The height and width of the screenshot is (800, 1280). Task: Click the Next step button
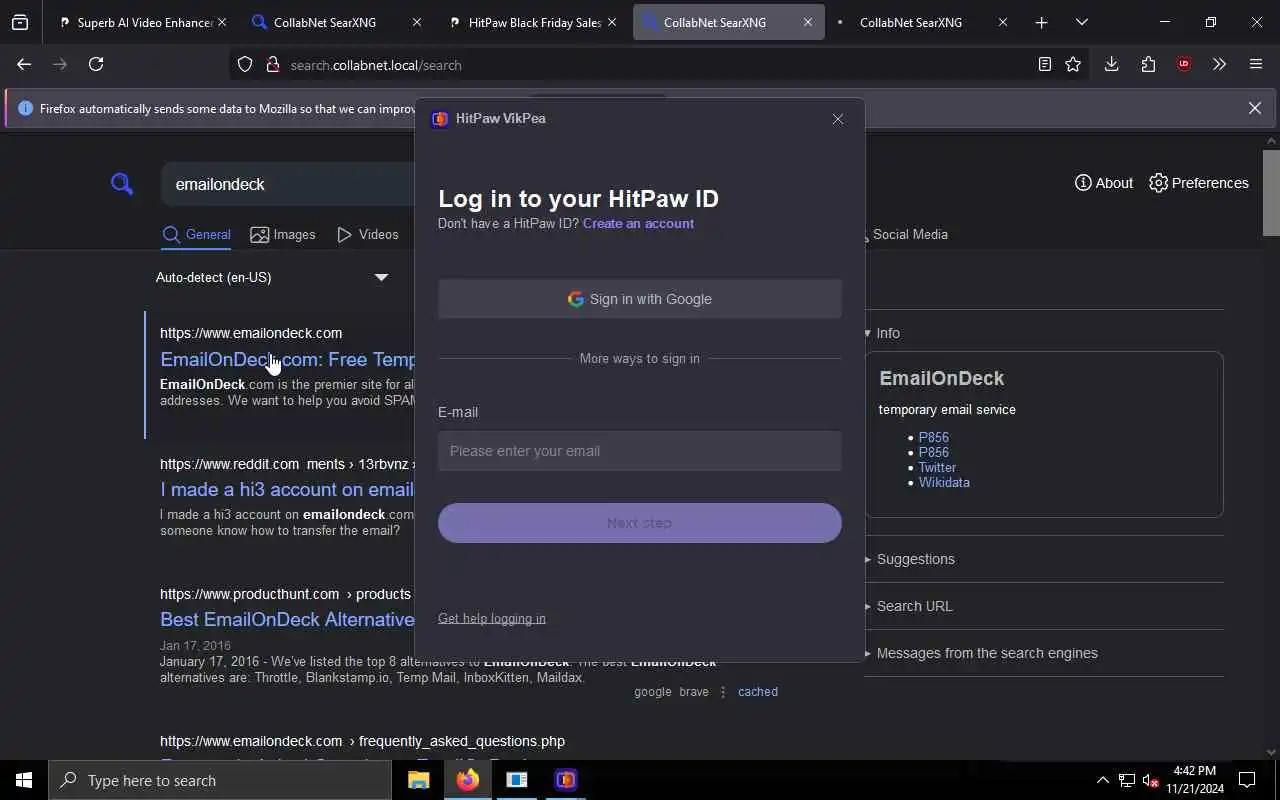click(640, 523)
